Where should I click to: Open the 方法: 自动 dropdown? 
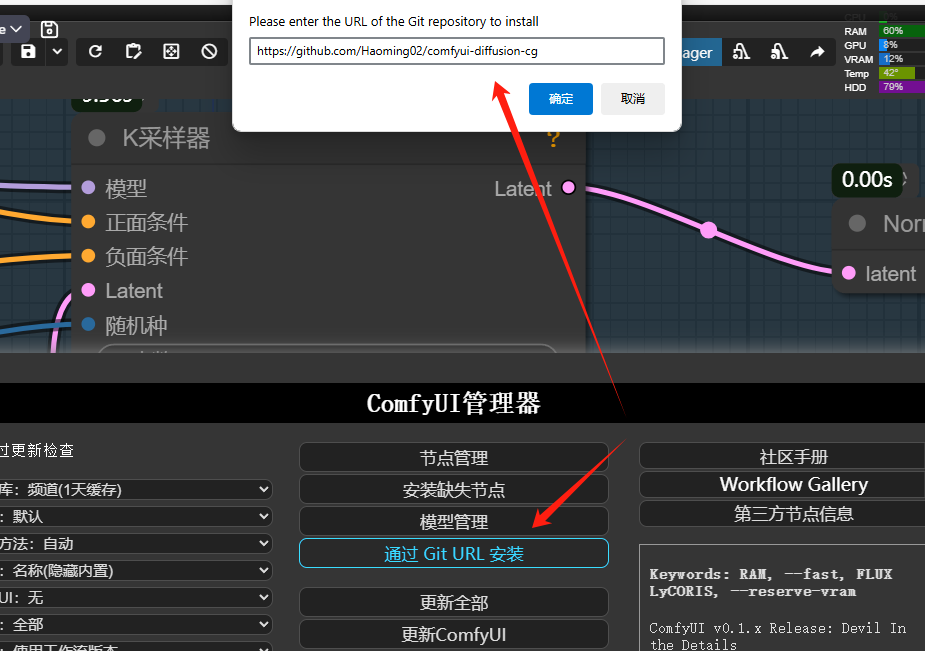136,544
